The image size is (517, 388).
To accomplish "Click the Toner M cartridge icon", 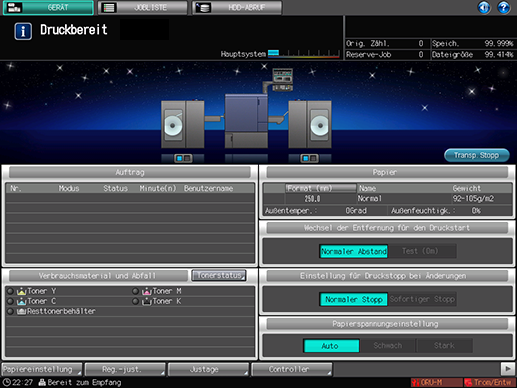I will (147, 291).
